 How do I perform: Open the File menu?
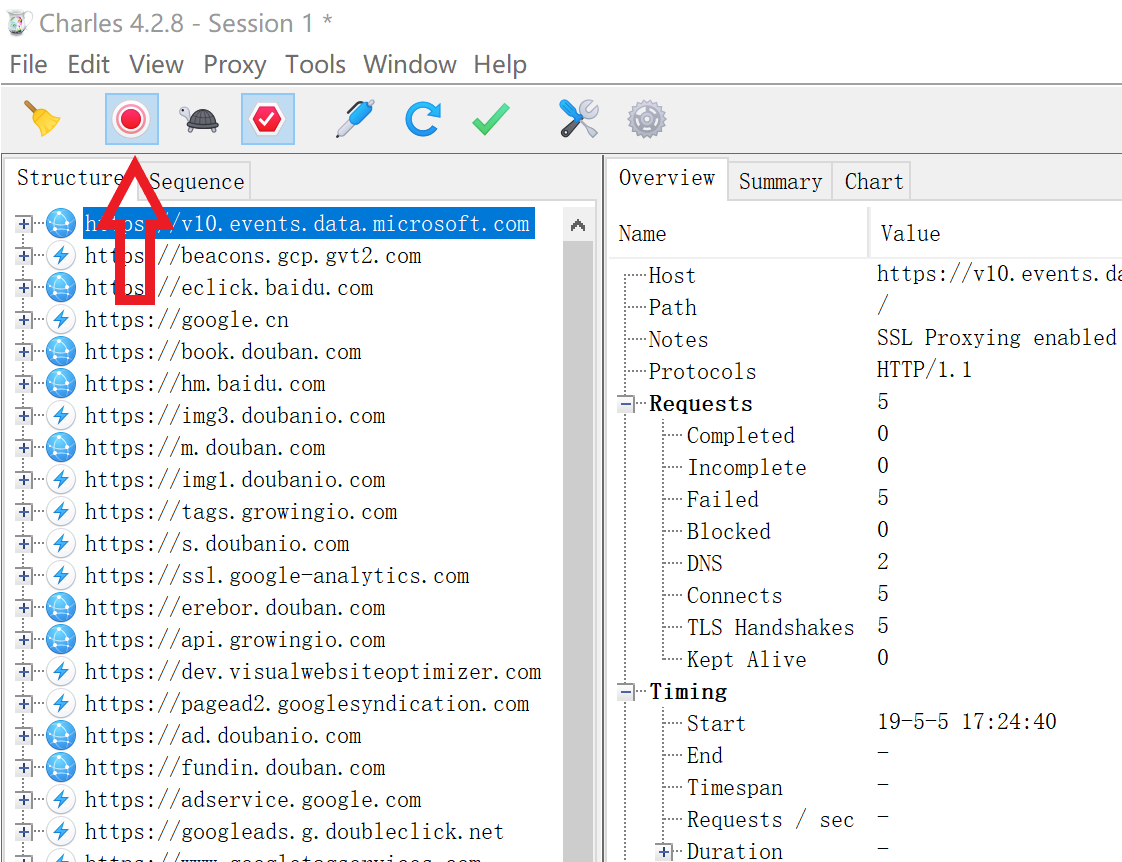click(29, 64)
